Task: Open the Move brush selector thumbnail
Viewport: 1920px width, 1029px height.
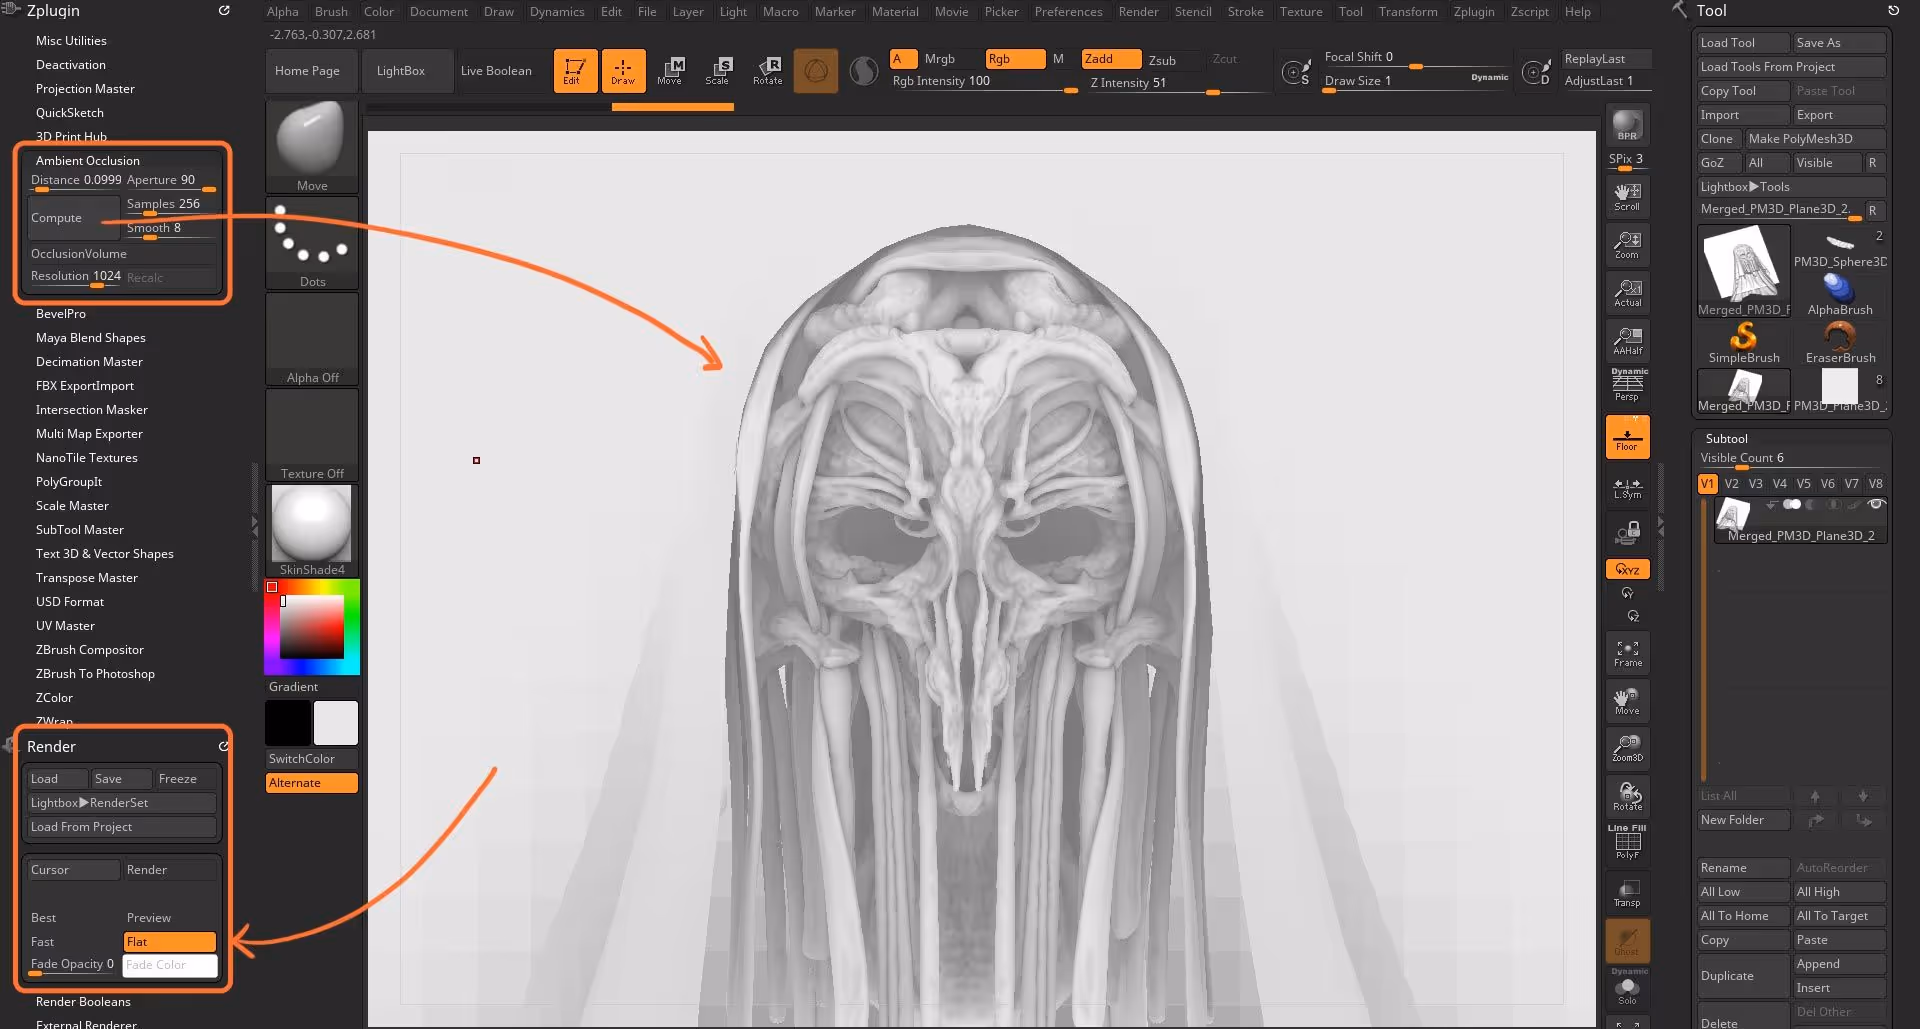Action: point(312,145)
